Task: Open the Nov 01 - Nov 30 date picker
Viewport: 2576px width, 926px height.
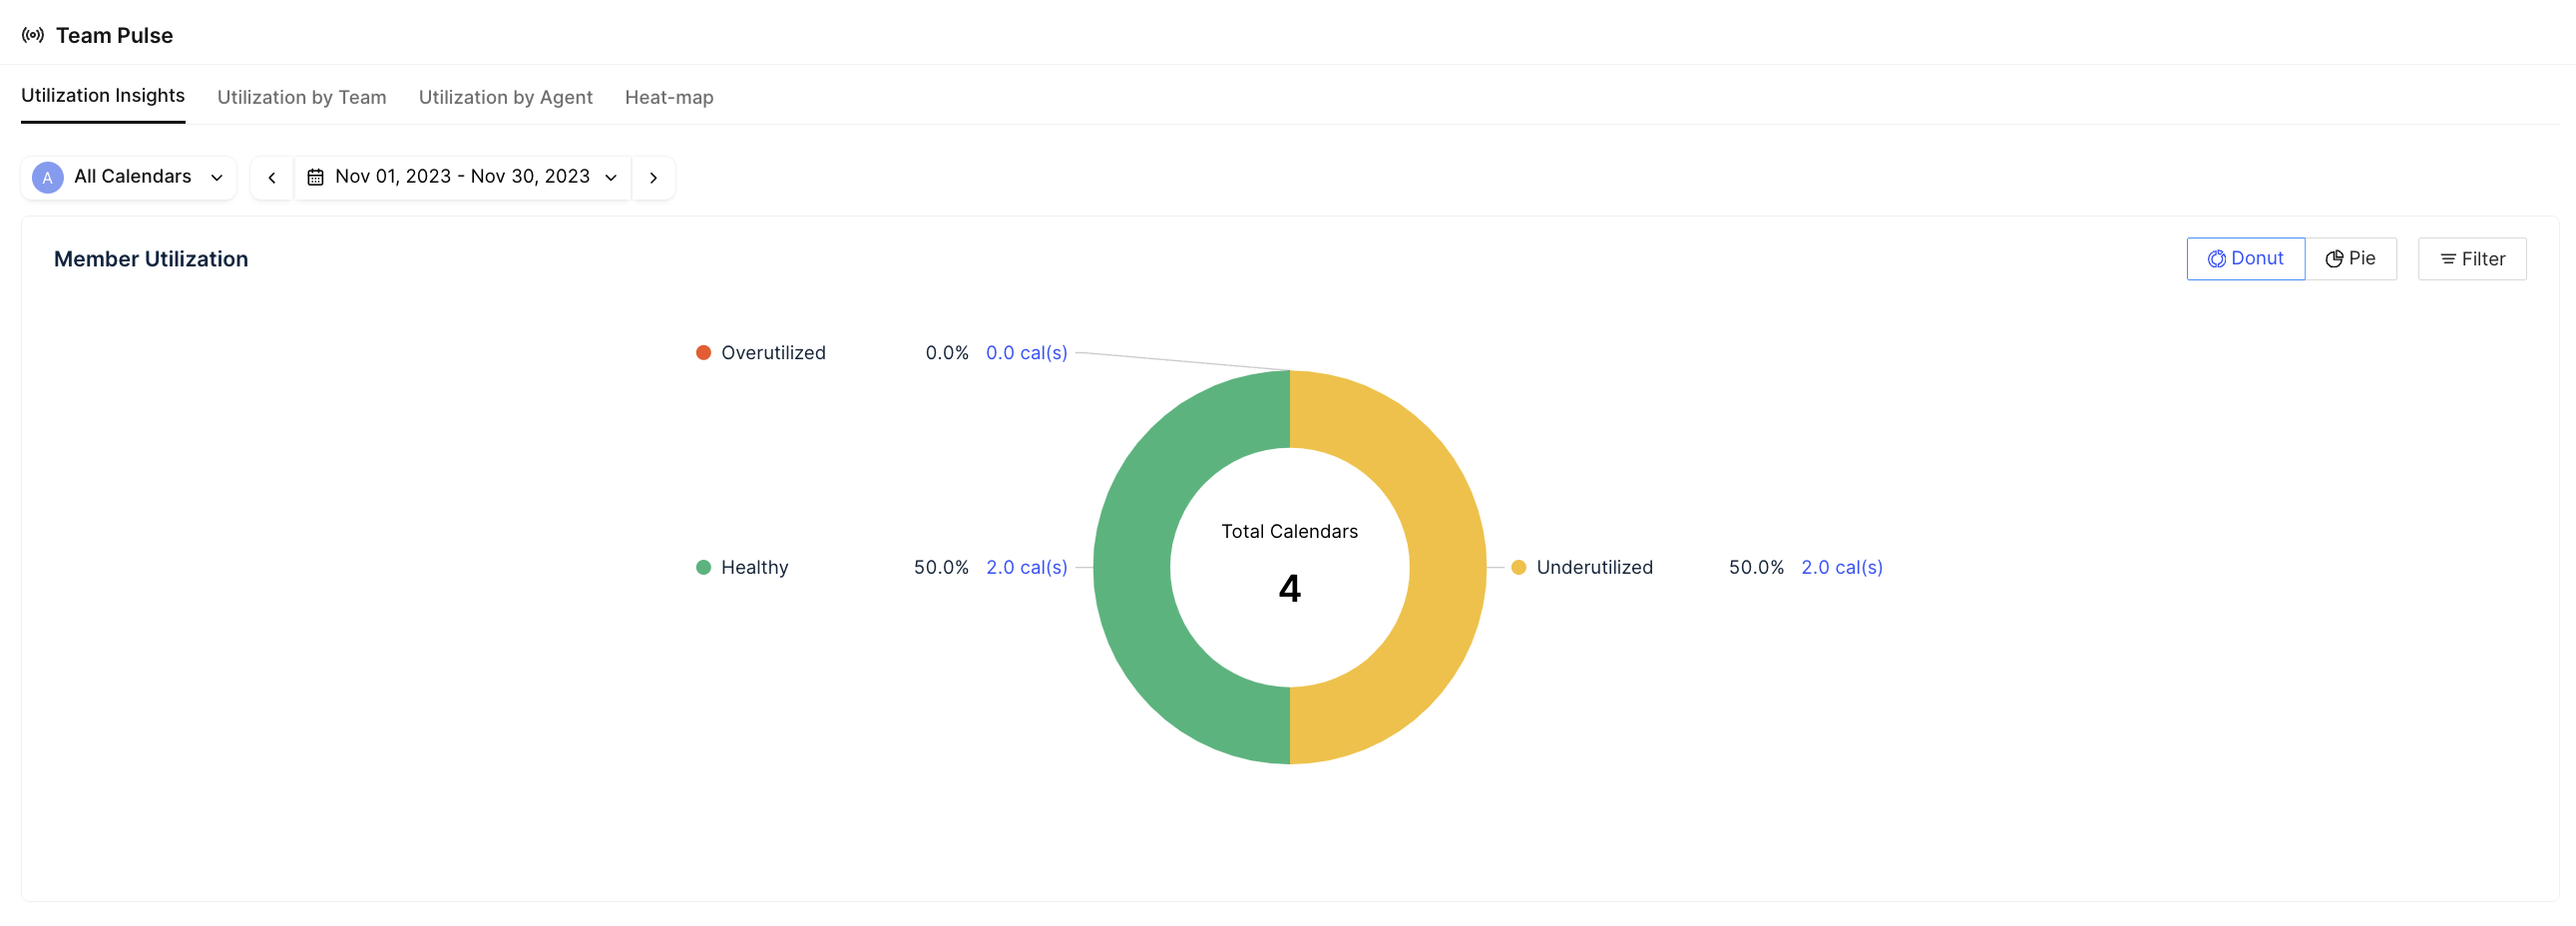Action: [462, 177]
